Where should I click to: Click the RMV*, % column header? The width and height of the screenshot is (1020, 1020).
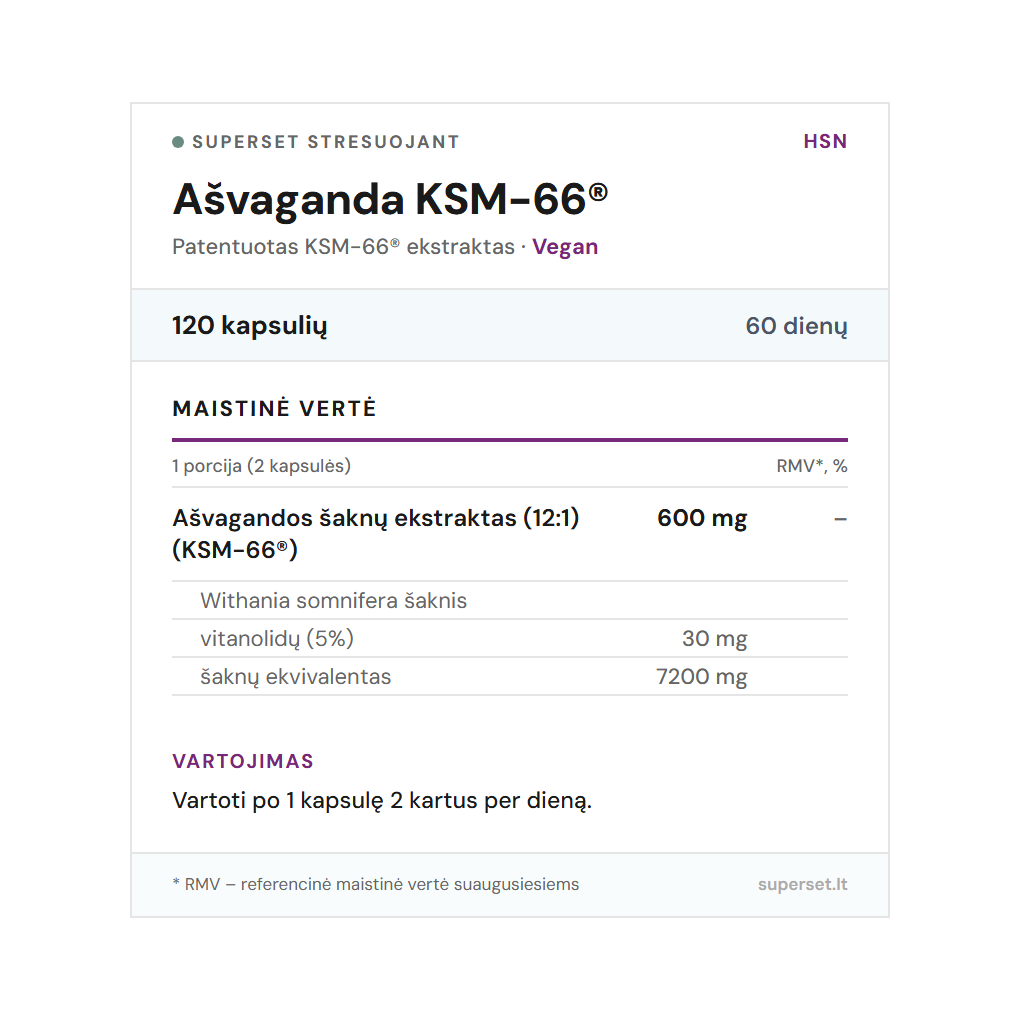(x=811, y=466)
